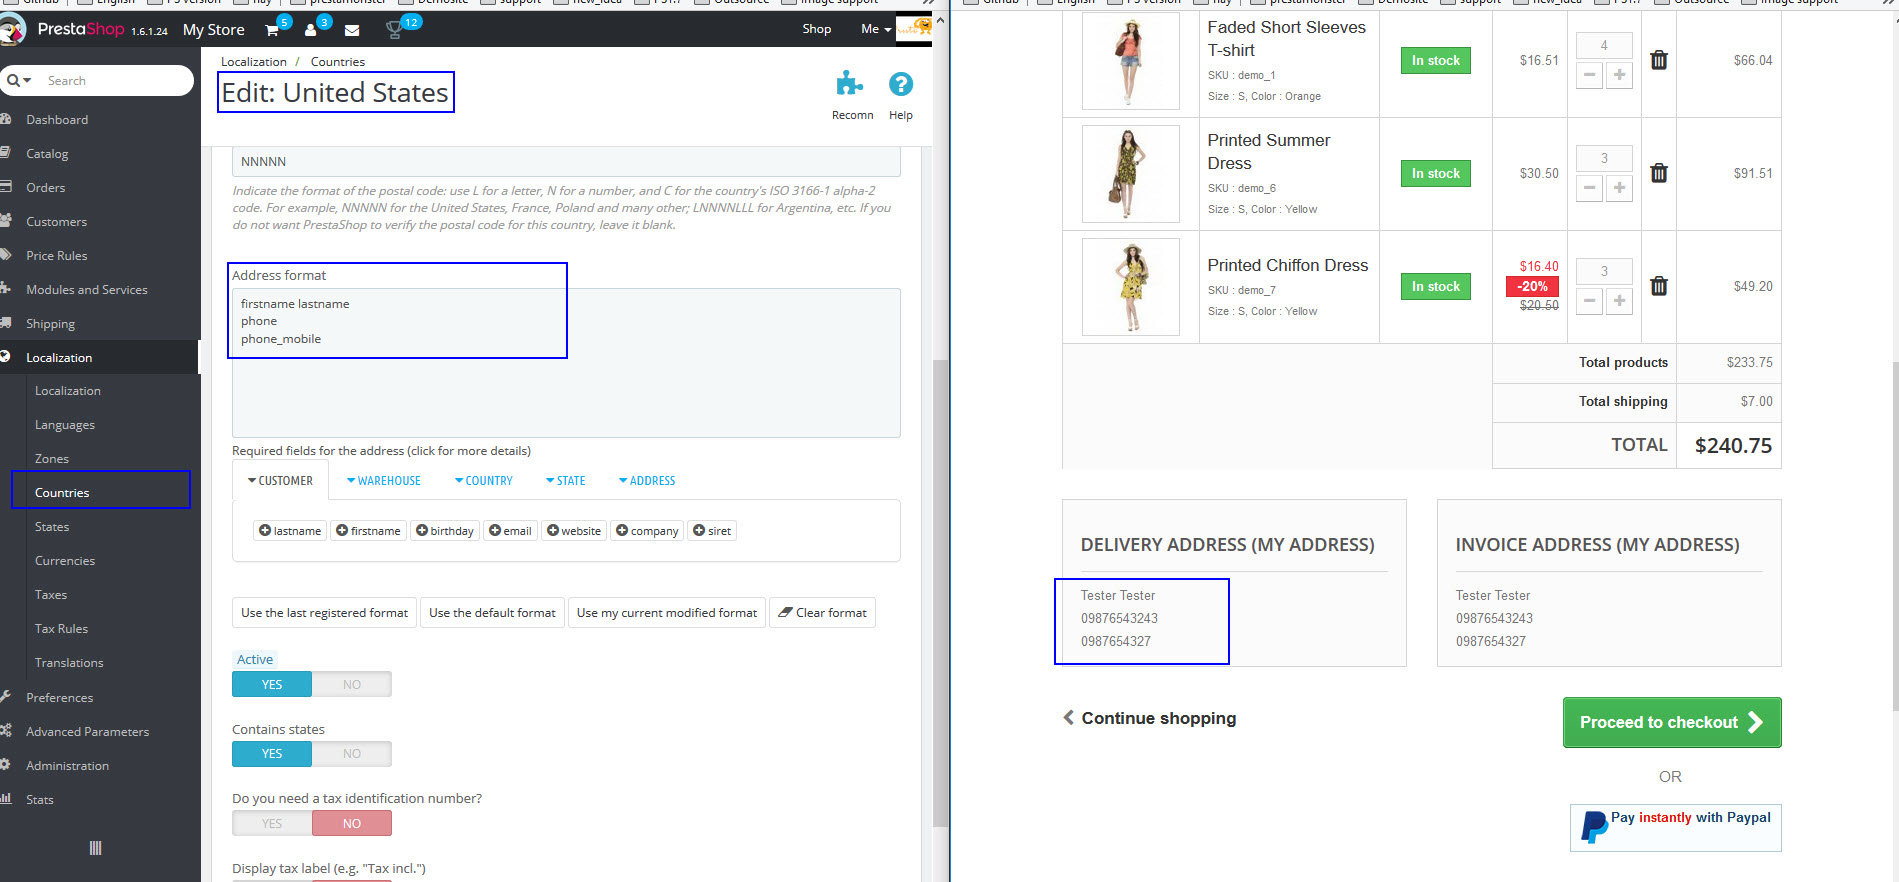Delete Printed Summer Dress with trash icon

[1659, 173]
